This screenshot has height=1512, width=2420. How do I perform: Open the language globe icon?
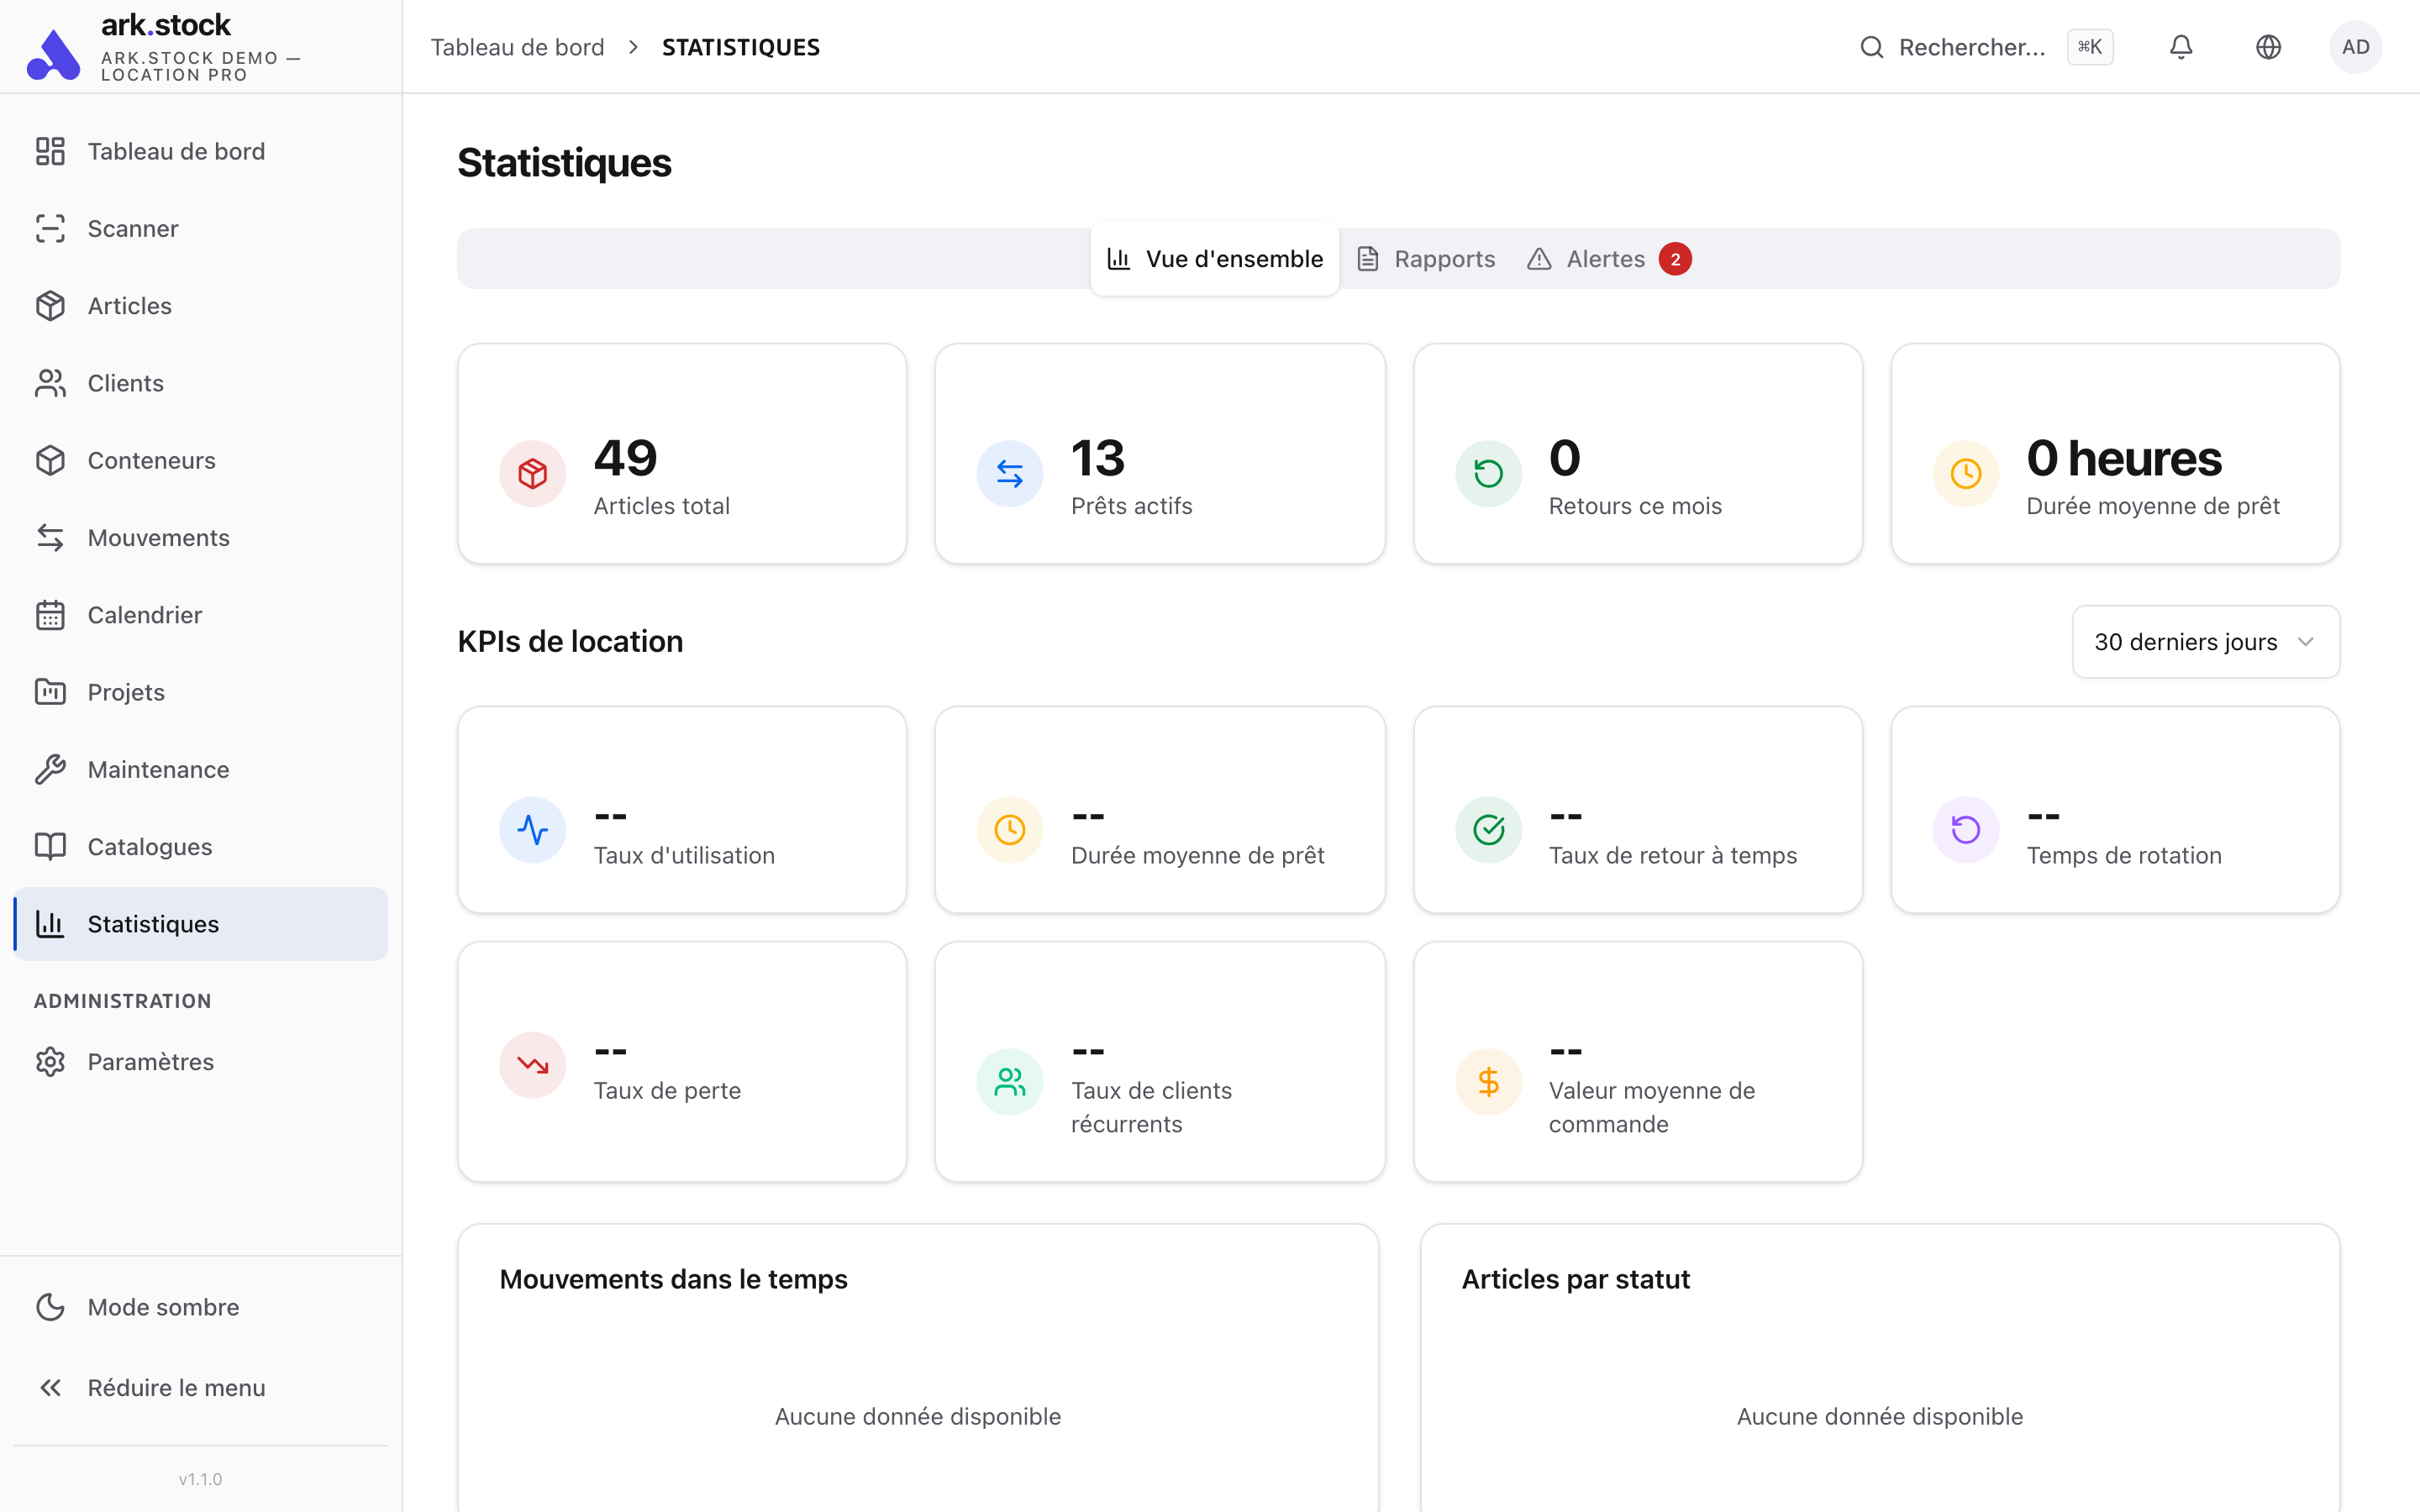[x=2268, y=46]
